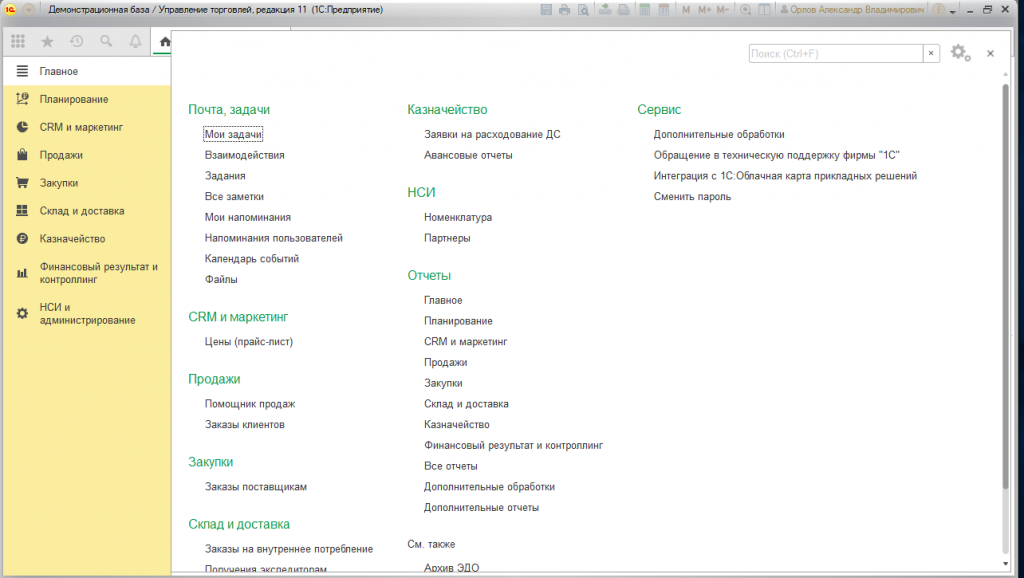This screenshot has height=578, width=1024.
Task: Click НСИ и администрирование gear icon
Action: [22, 313]
